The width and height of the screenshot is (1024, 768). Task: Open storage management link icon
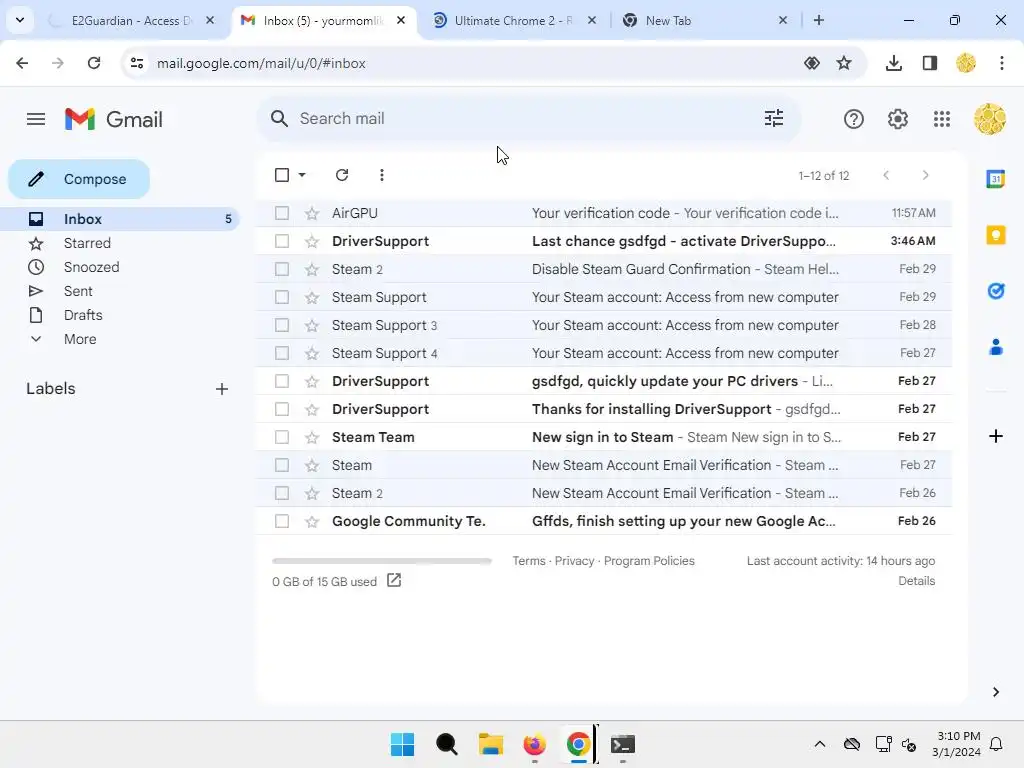[x=394, y=580]
